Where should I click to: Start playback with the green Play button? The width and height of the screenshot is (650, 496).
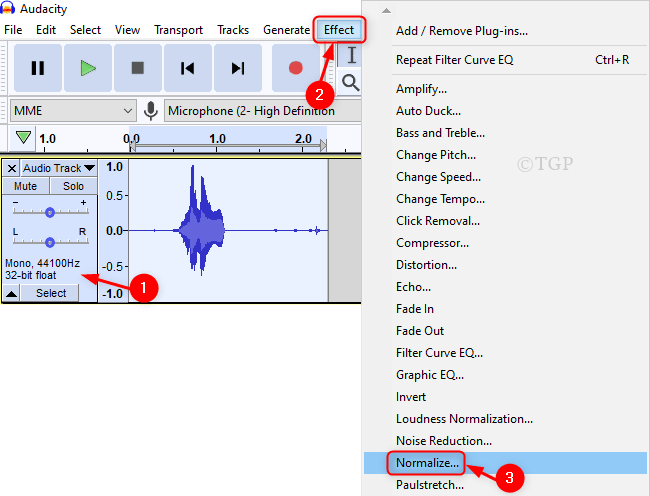(x=88, y=68)
